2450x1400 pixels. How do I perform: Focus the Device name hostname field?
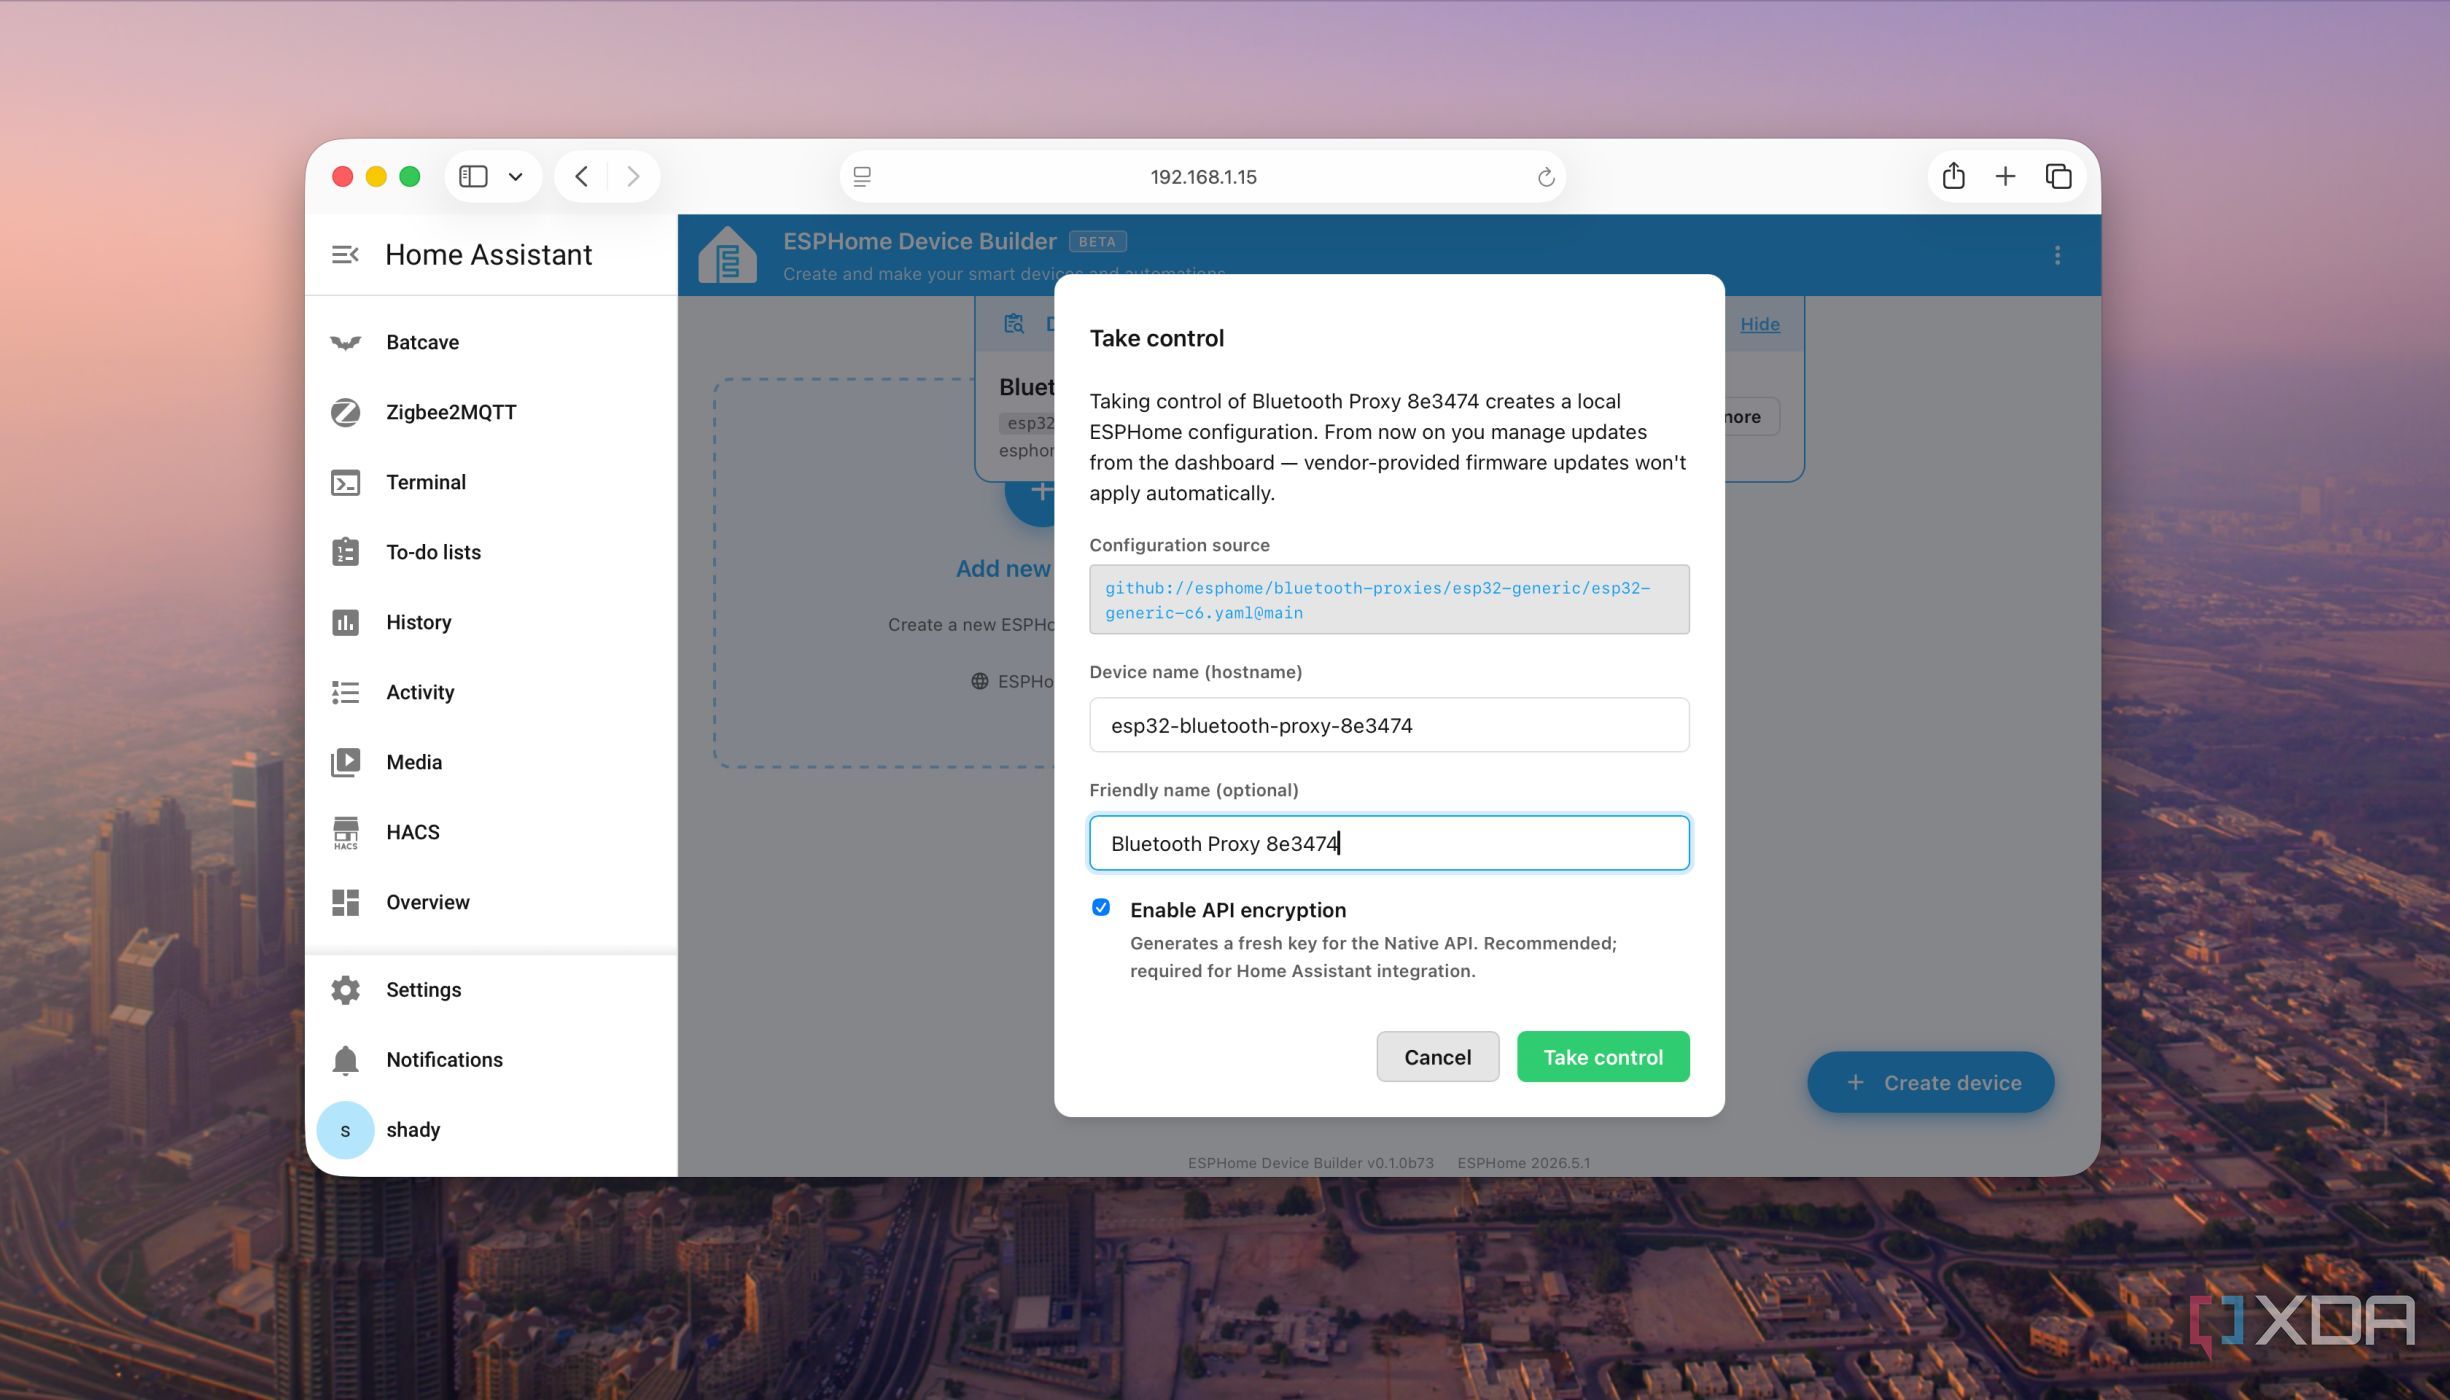[1389, 725]
